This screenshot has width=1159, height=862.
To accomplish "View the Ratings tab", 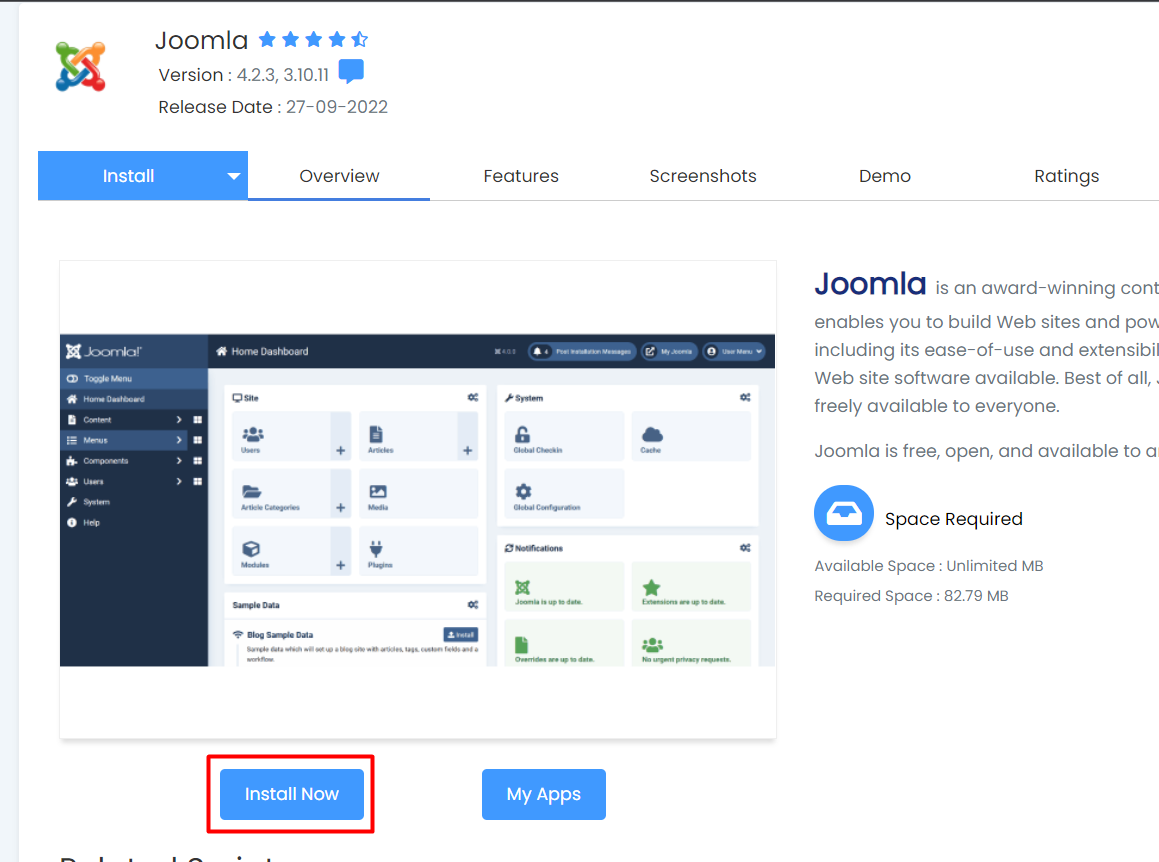I will 1067,176.
